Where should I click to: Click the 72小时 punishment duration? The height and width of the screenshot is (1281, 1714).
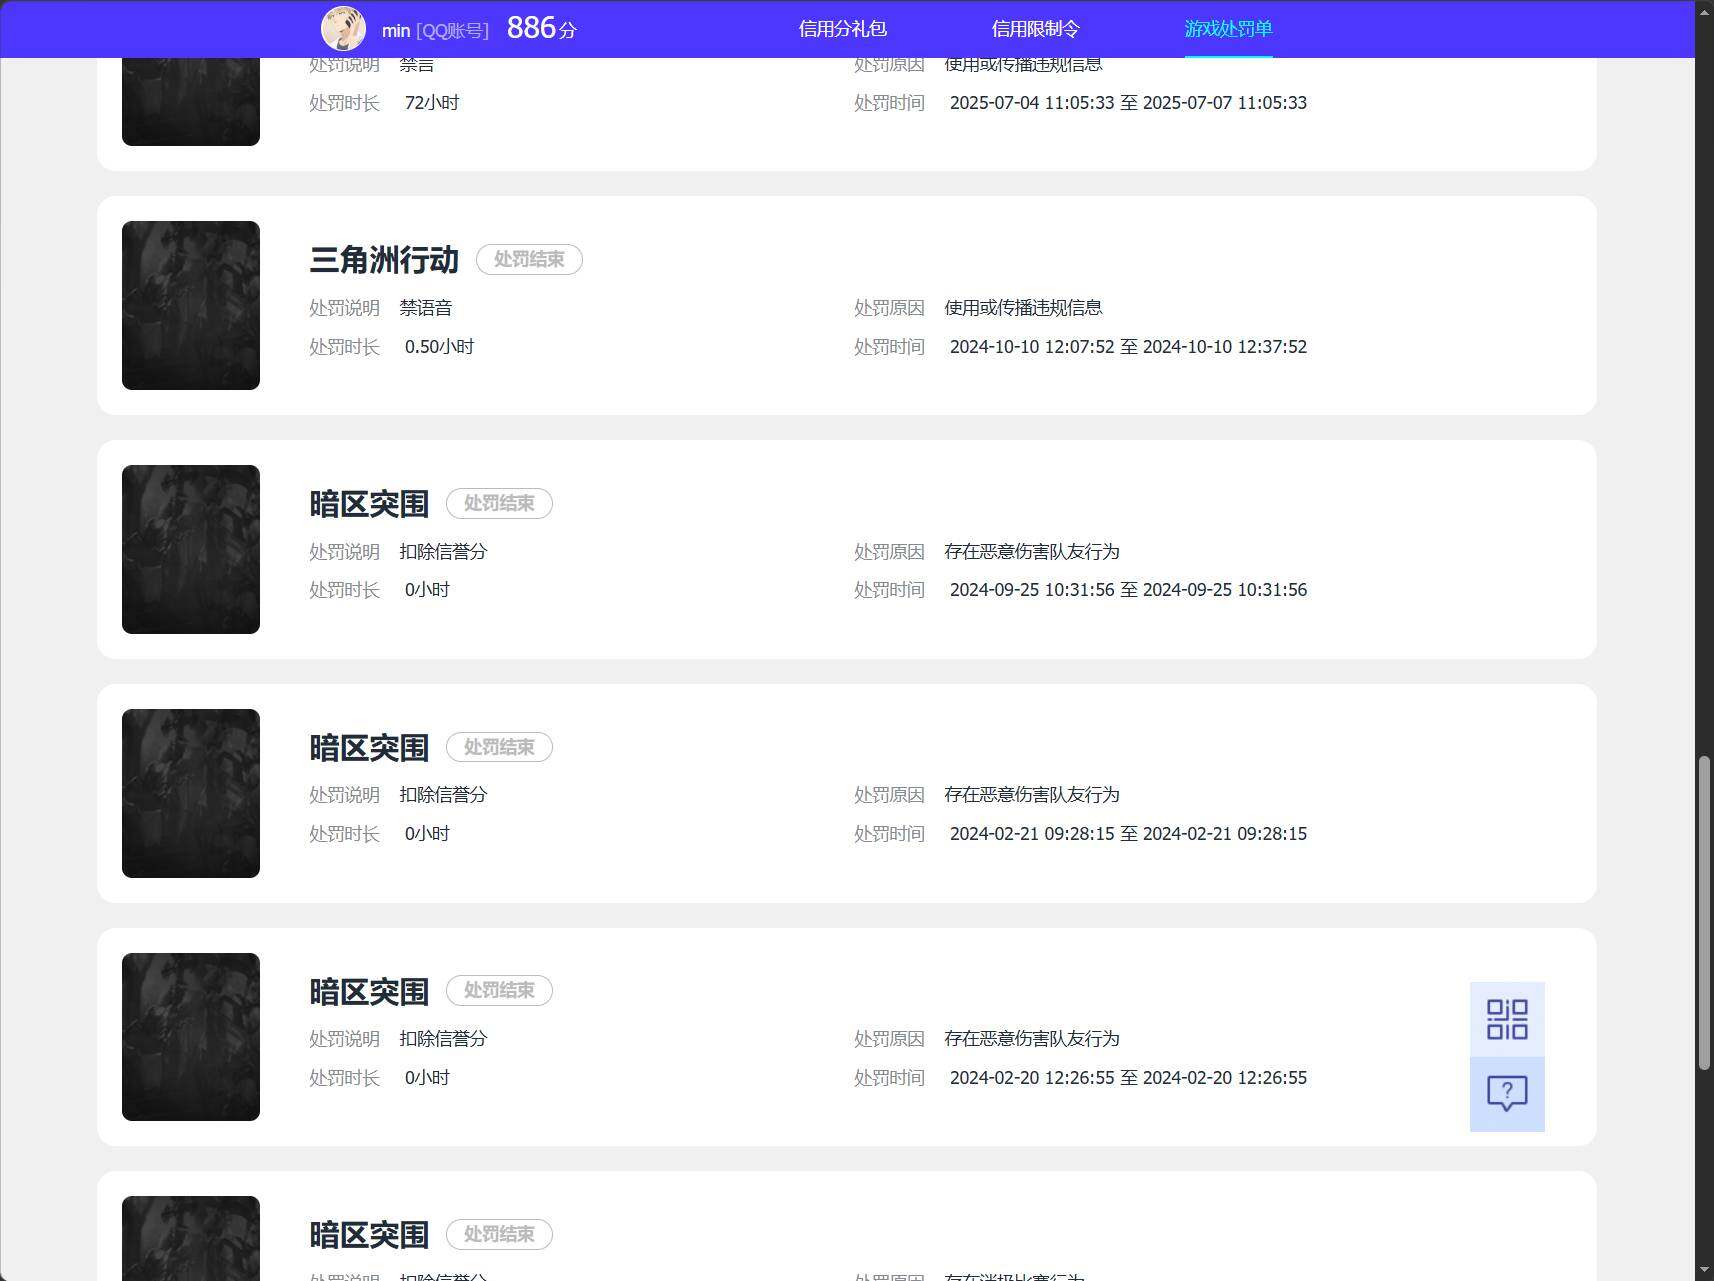pyautogui.click(x=432, y=103)
